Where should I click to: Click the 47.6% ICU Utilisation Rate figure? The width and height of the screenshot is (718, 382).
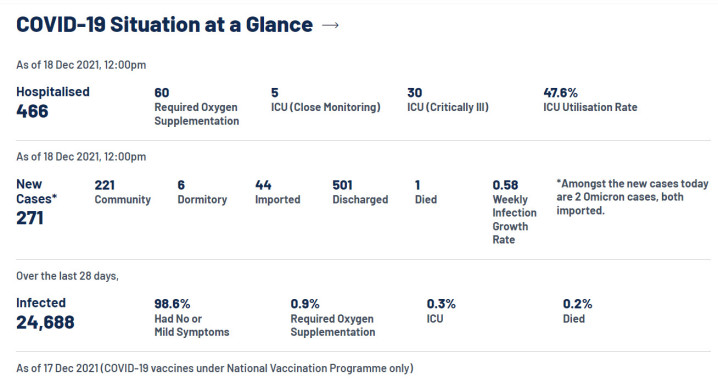[590, 100]
